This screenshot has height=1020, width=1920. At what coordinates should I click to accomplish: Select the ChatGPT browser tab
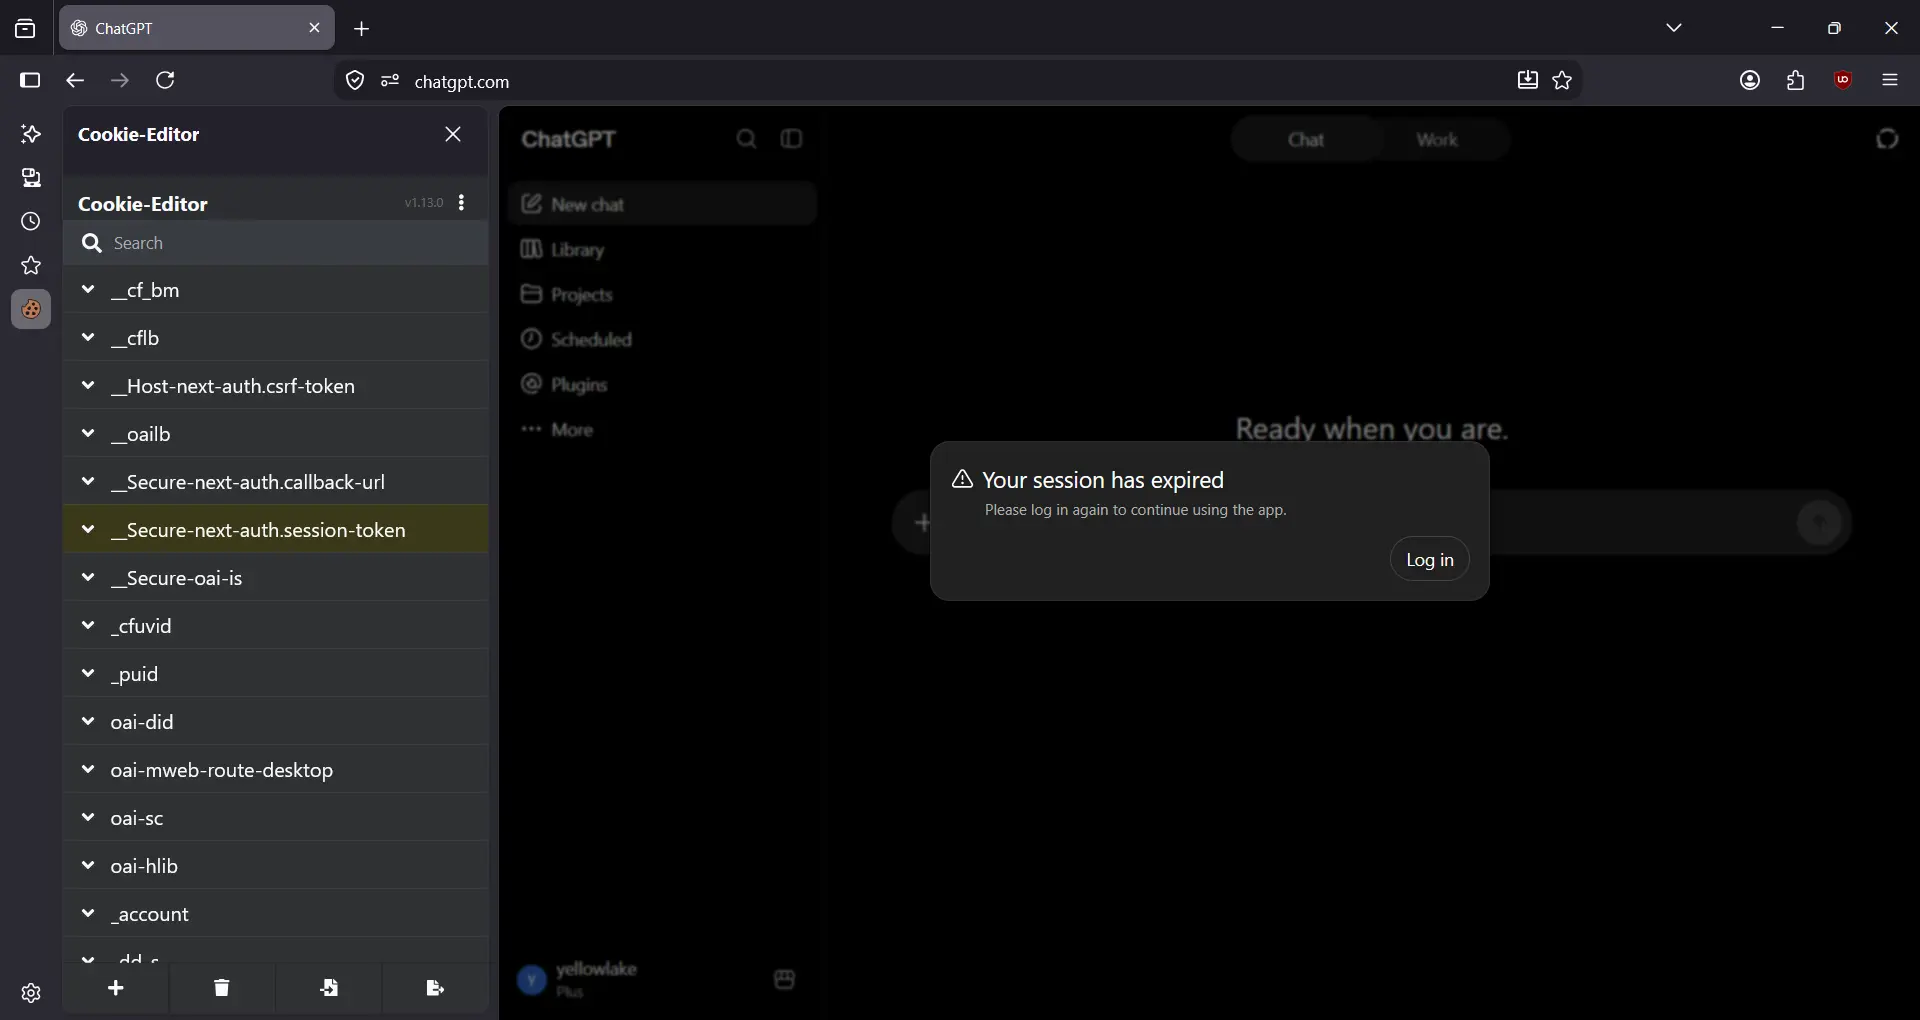pos(197,28)
